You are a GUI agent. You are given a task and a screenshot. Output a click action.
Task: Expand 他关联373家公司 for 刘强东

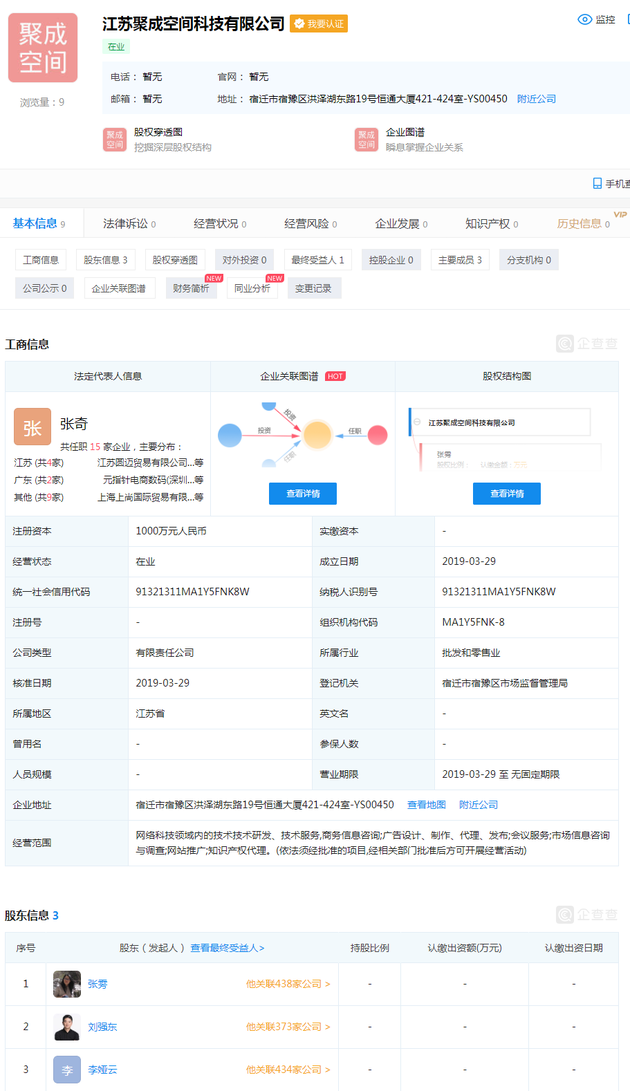pyautogui.click(x=288, y=1027)
